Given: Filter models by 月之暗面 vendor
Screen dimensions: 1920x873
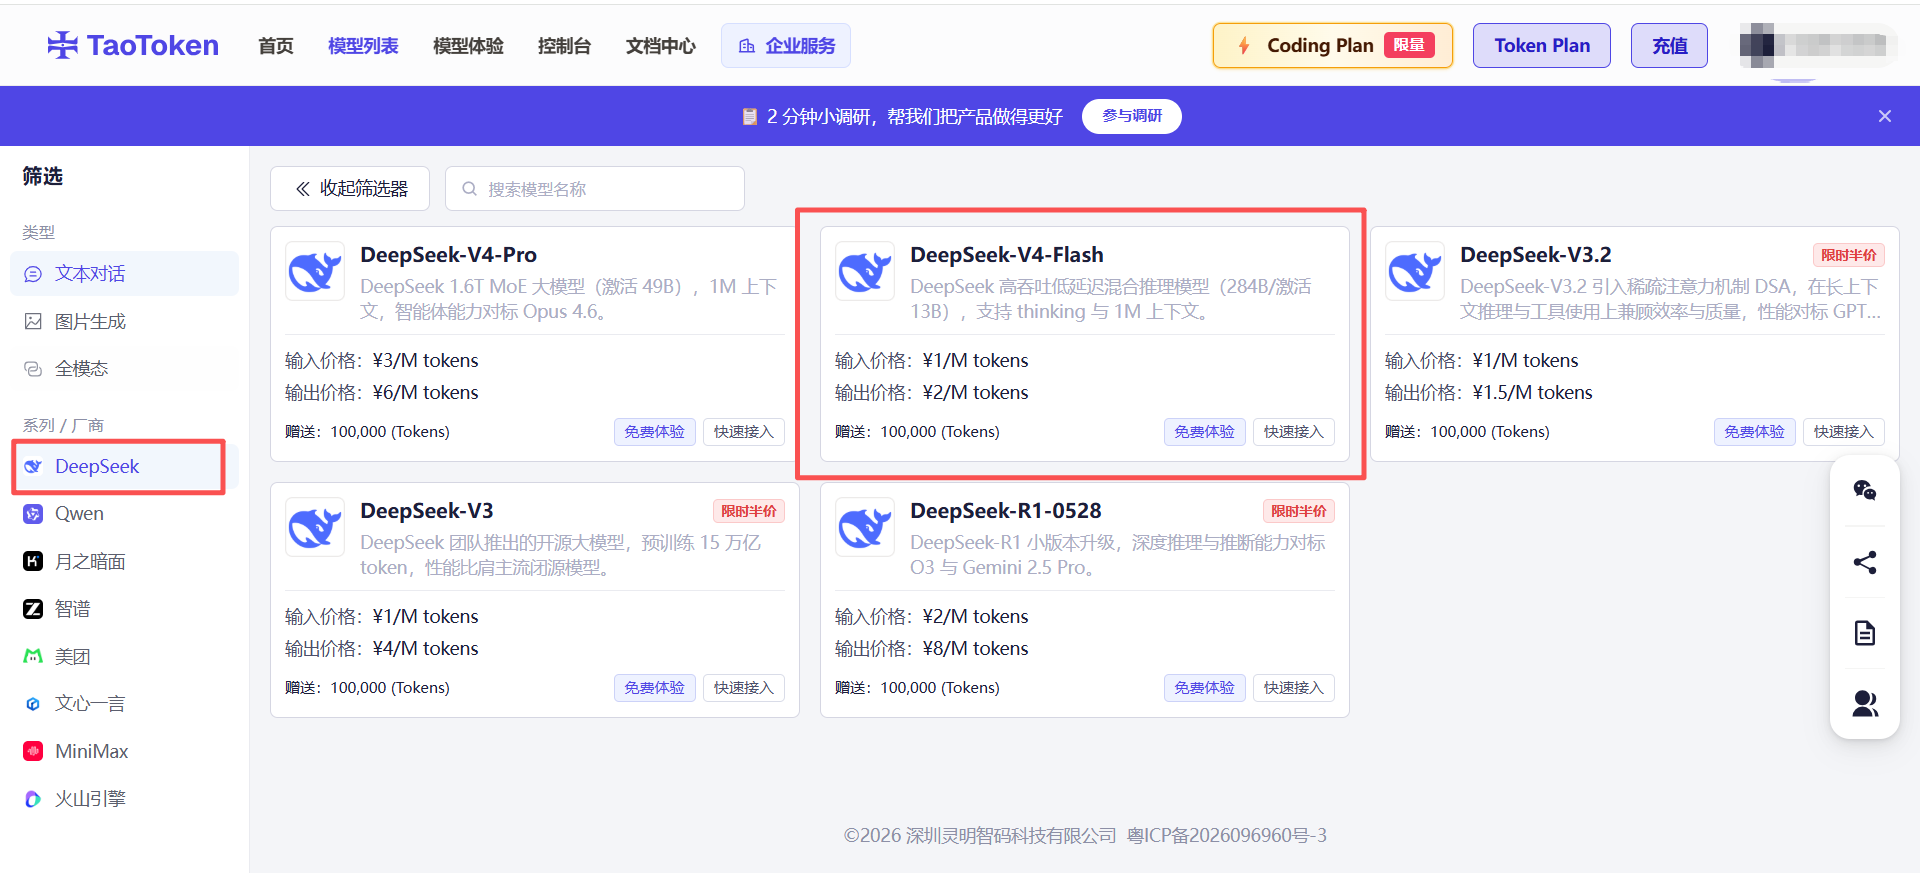Looking at the screenshot, I should (124, 561).
